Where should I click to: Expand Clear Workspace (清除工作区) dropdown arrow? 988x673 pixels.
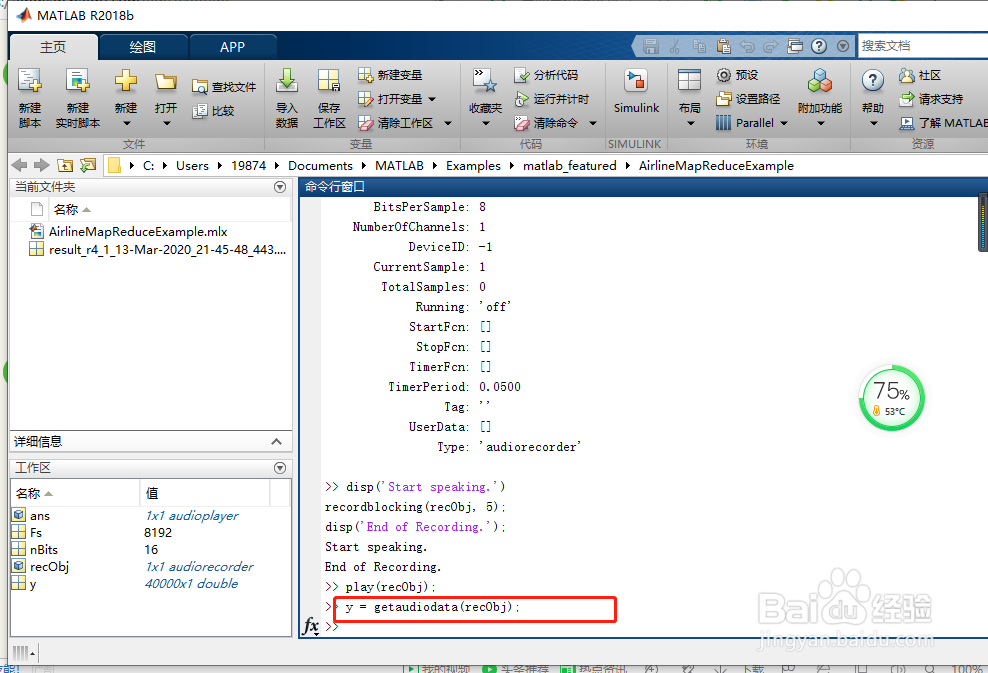(x=447, y=123)
